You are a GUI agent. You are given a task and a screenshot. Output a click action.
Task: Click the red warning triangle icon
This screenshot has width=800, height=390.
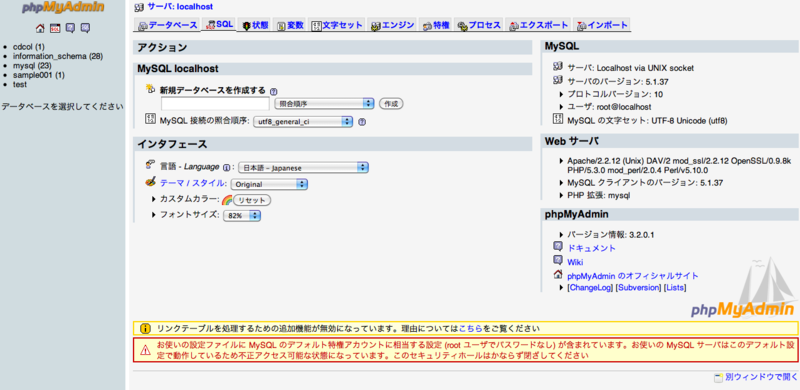145,350
